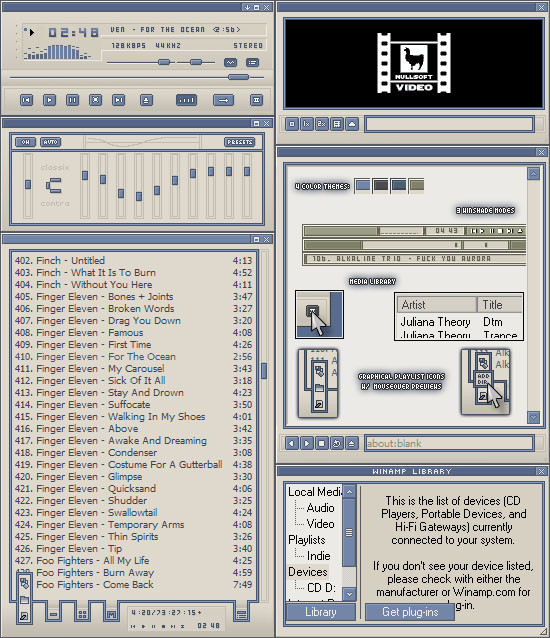Toggle repeat arrow button in main player
Viewport: 550px width, 638px height.
click(x=223, y=100)
